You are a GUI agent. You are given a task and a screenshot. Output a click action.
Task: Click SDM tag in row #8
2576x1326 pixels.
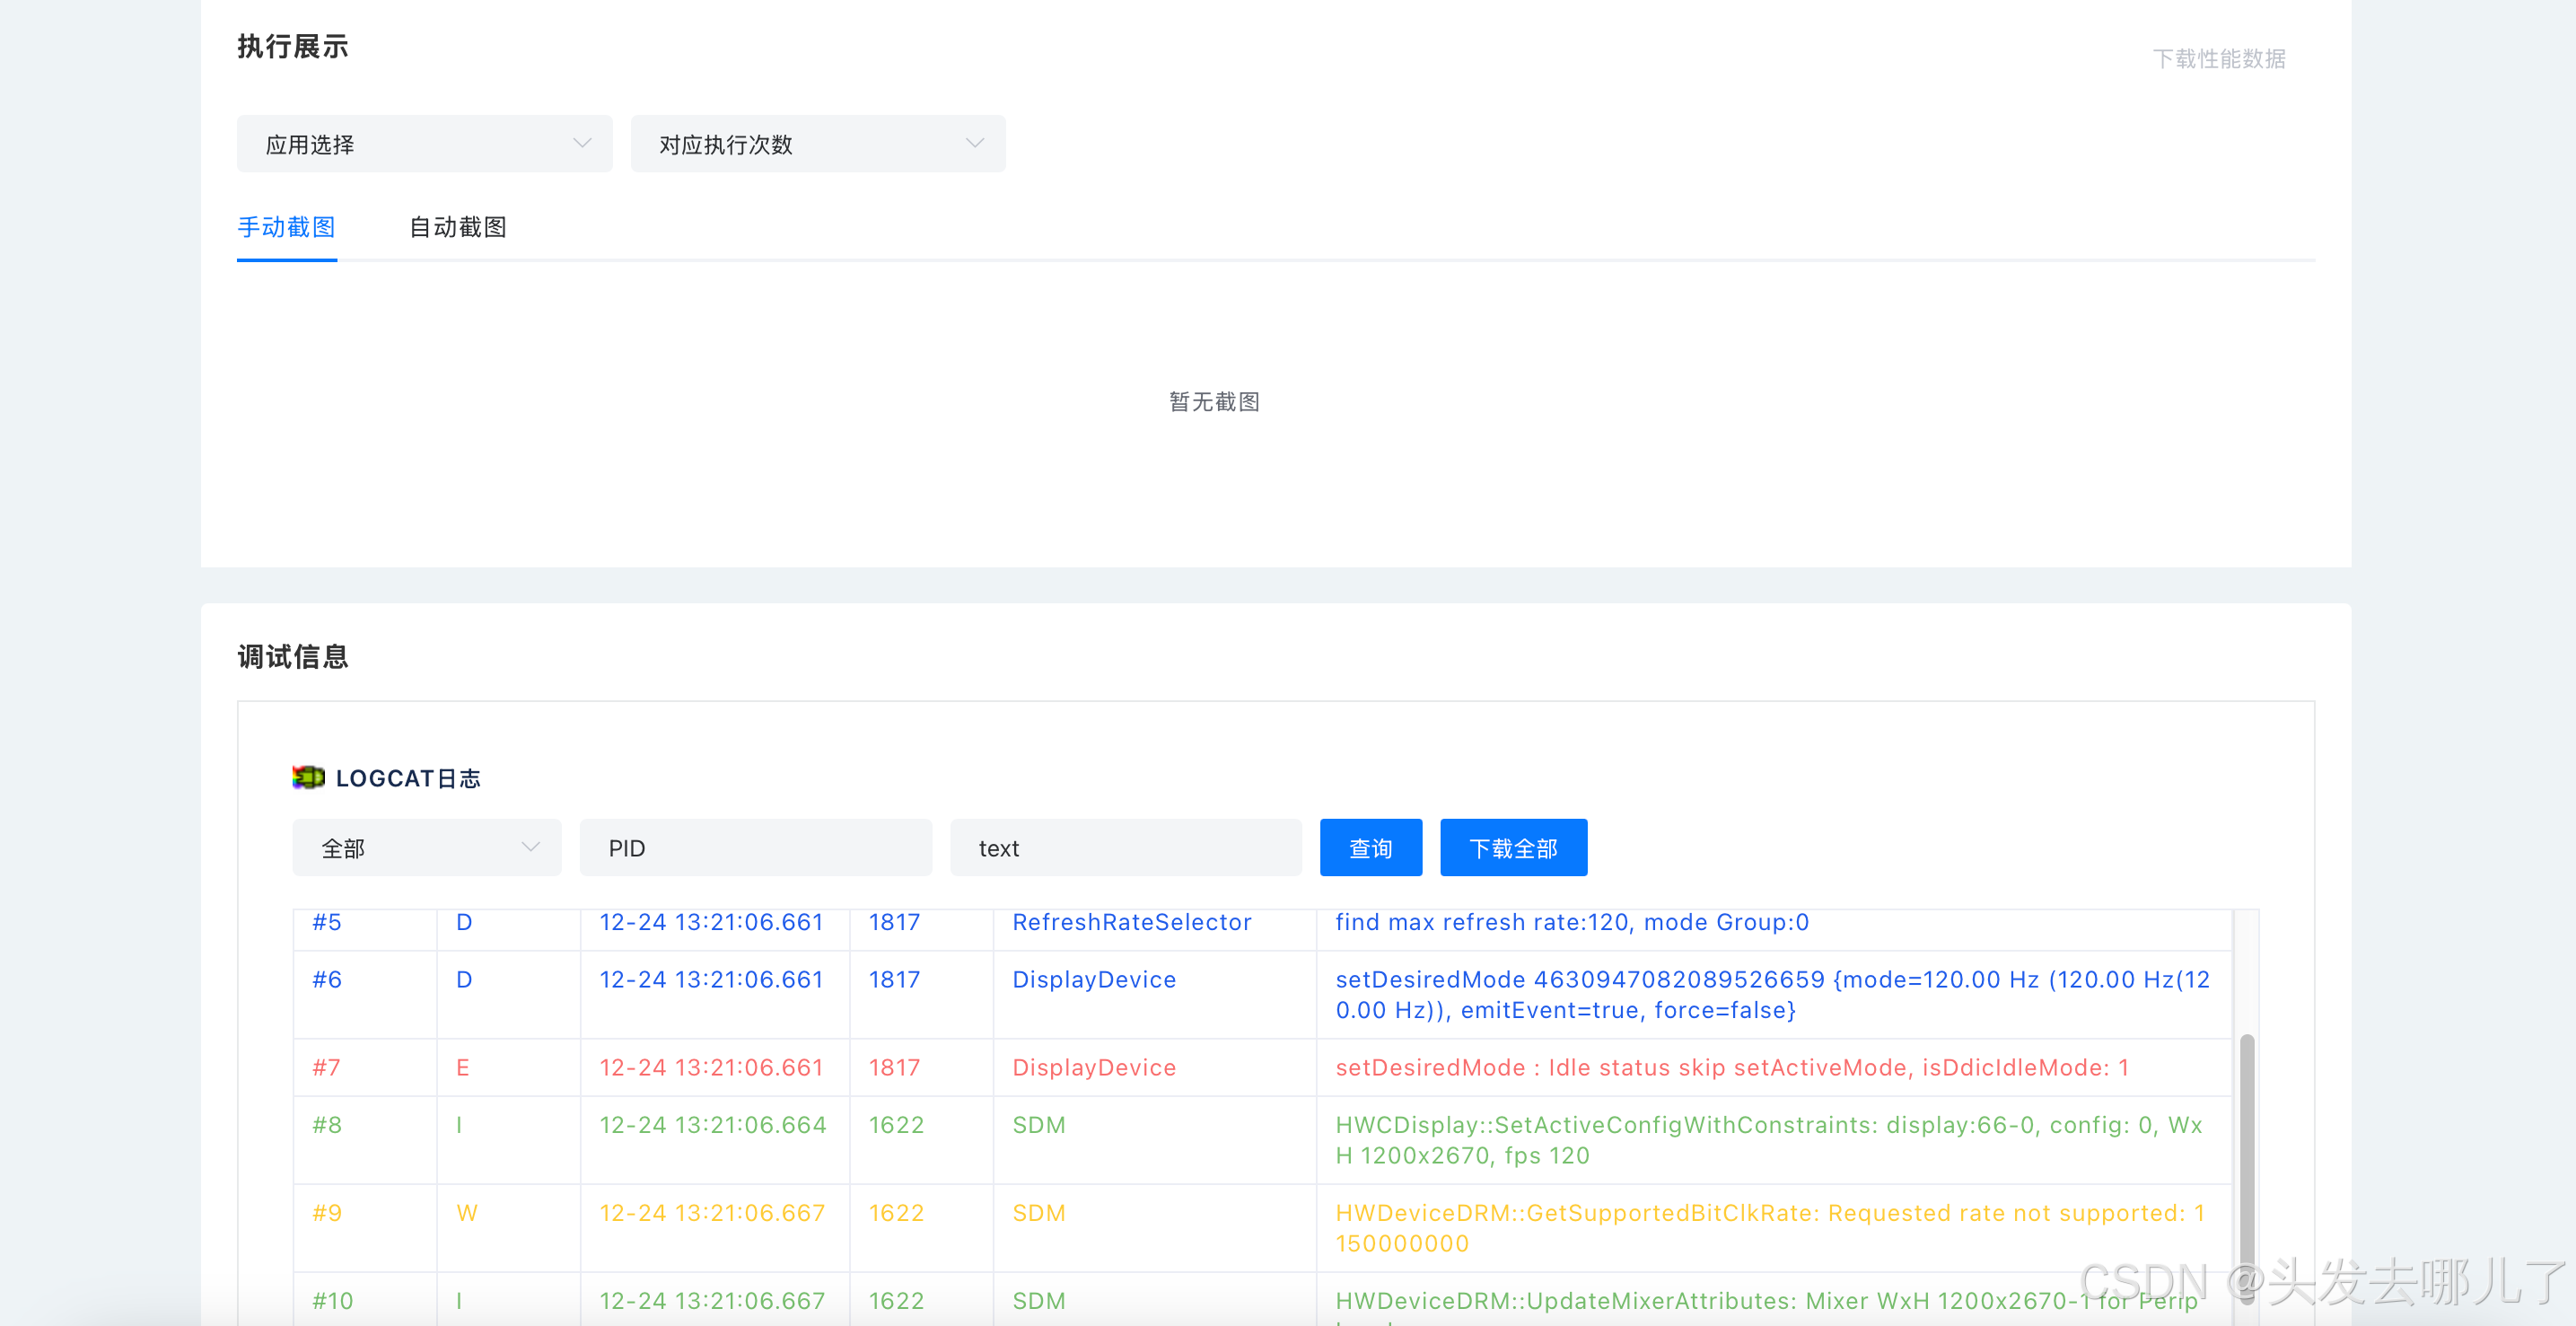[x=1038, y=1125]
